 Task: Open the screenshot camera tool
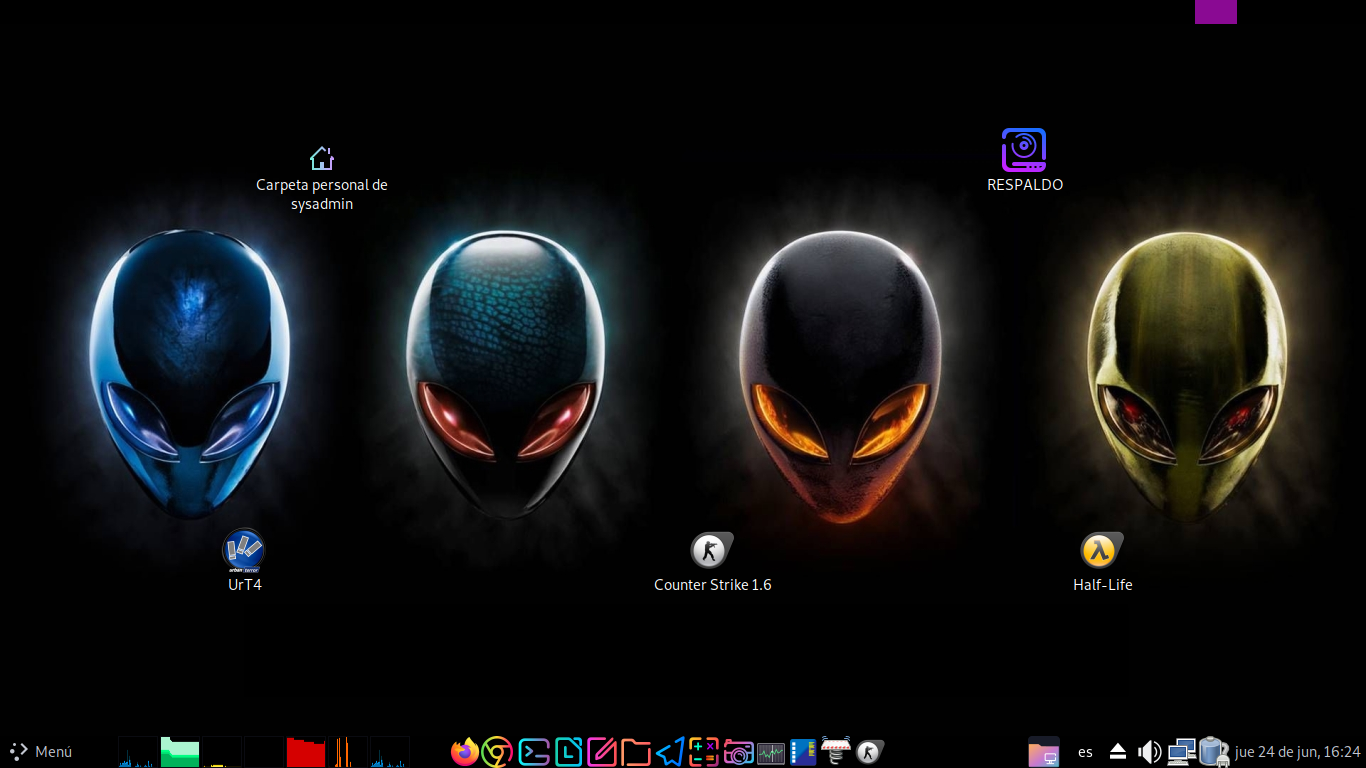[738, 751]
